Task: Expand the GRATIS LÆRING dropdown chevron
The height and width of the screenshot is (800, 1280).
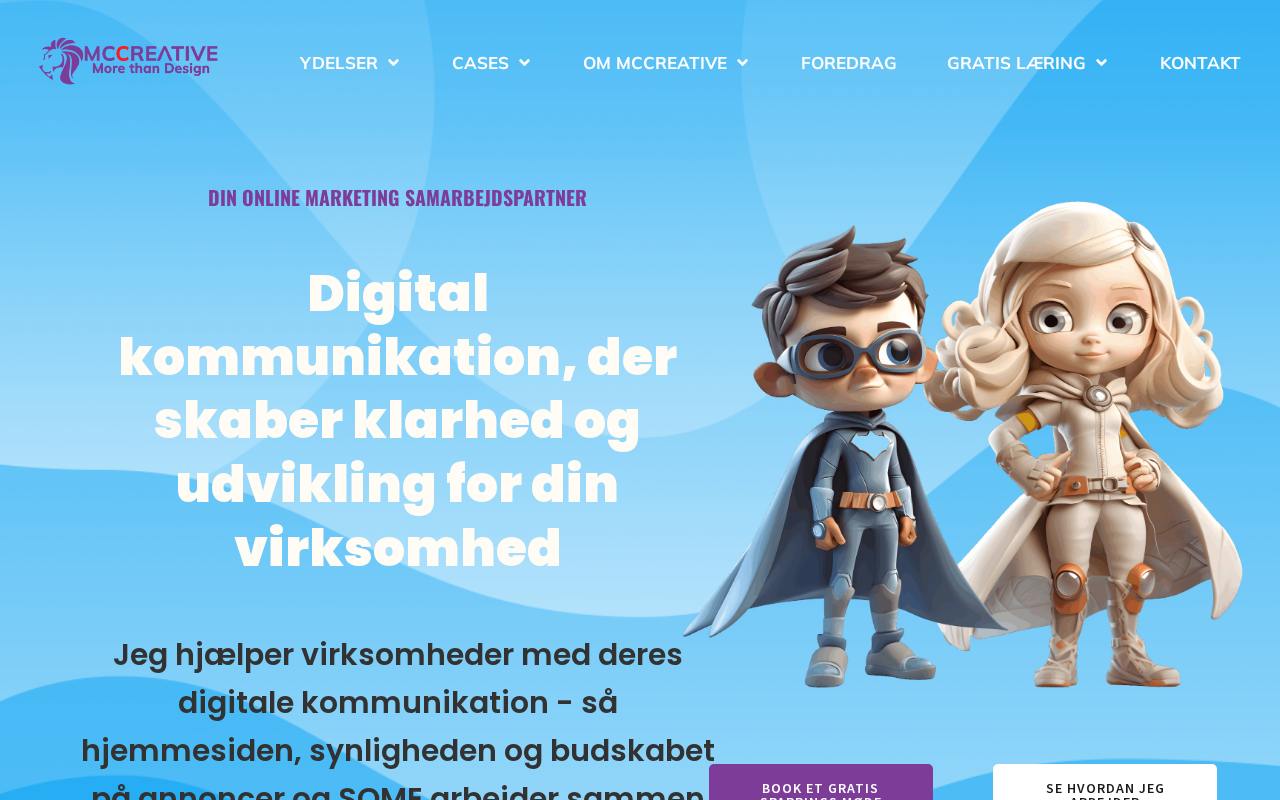Action: (1101, 63)
